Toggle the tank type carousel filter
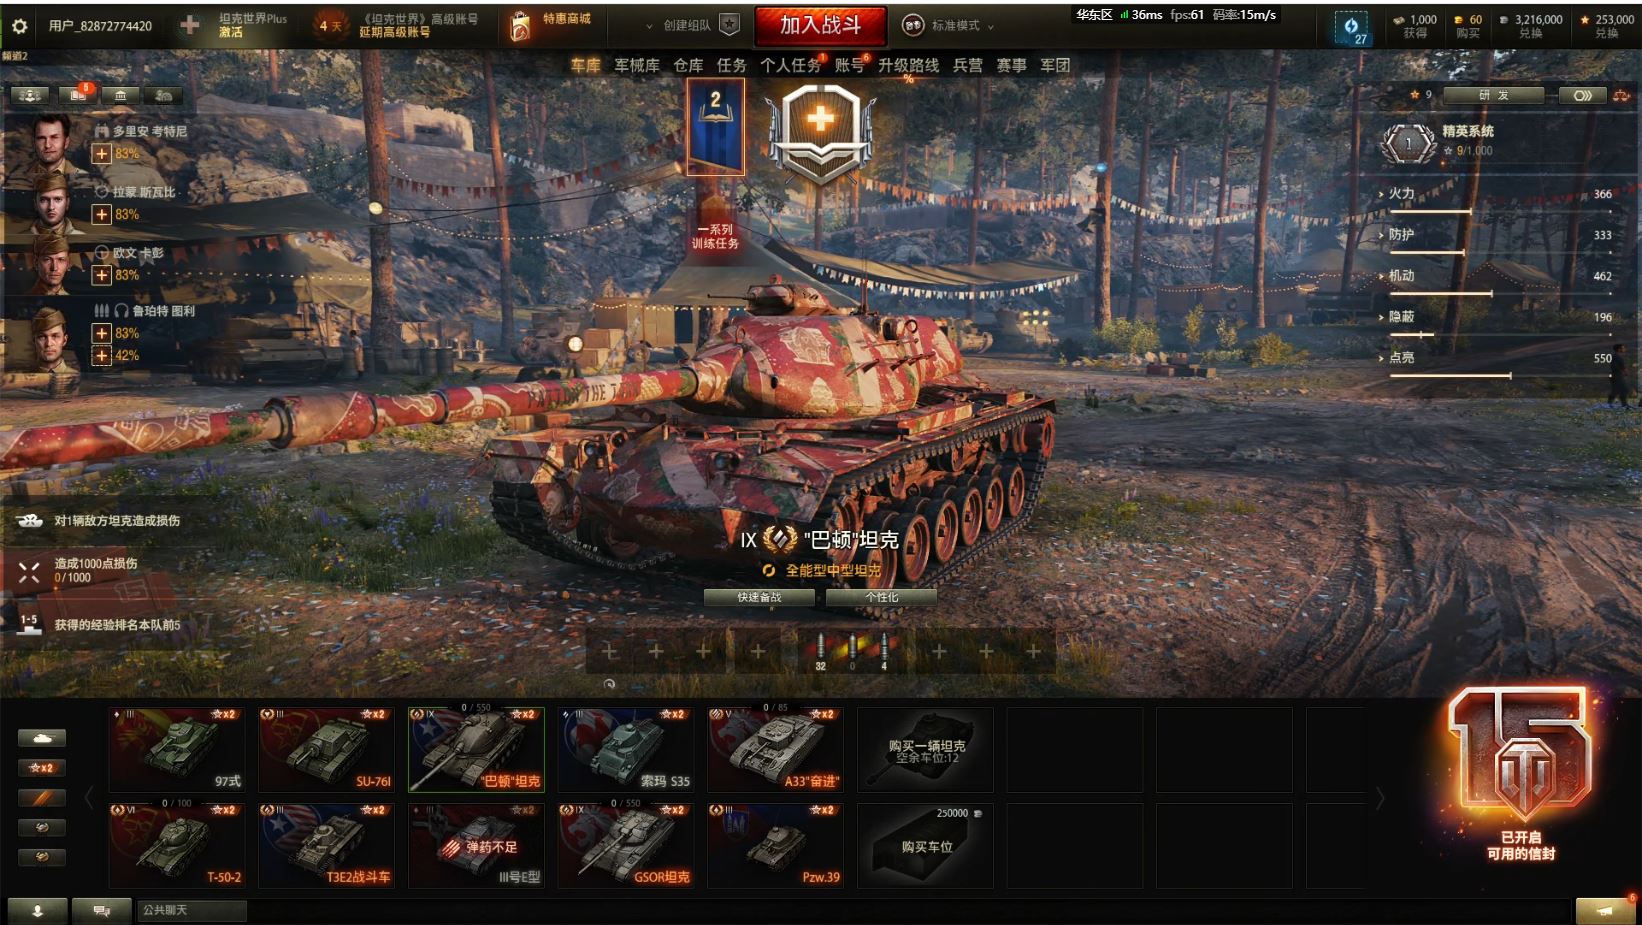This screenshot has height=925, width=1642. [x=42, y=738]
